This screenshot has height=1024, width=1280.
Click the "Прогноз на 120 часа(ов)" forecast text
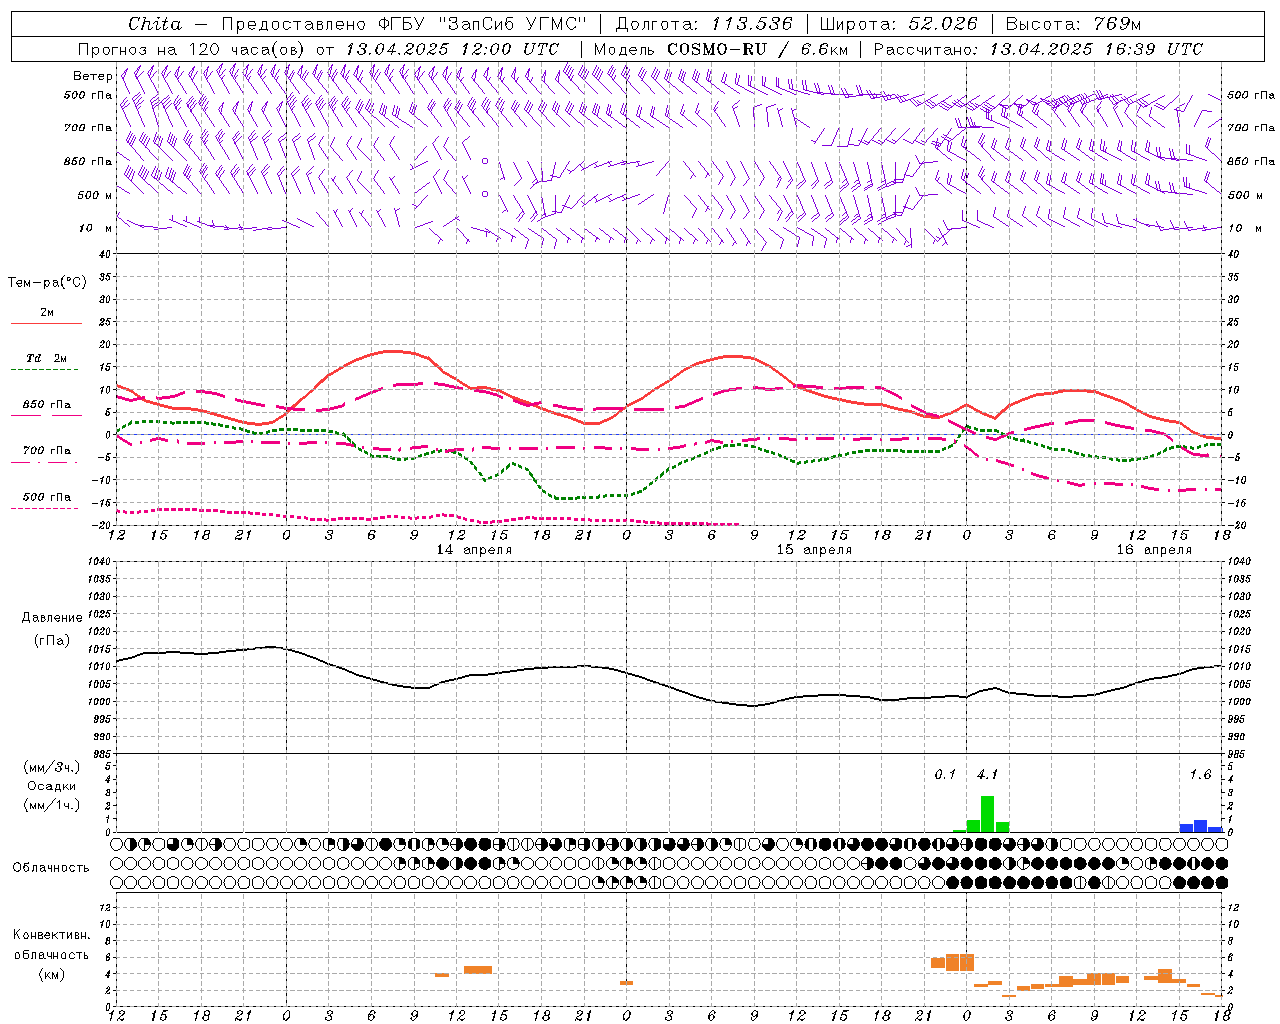coord(192,49)
